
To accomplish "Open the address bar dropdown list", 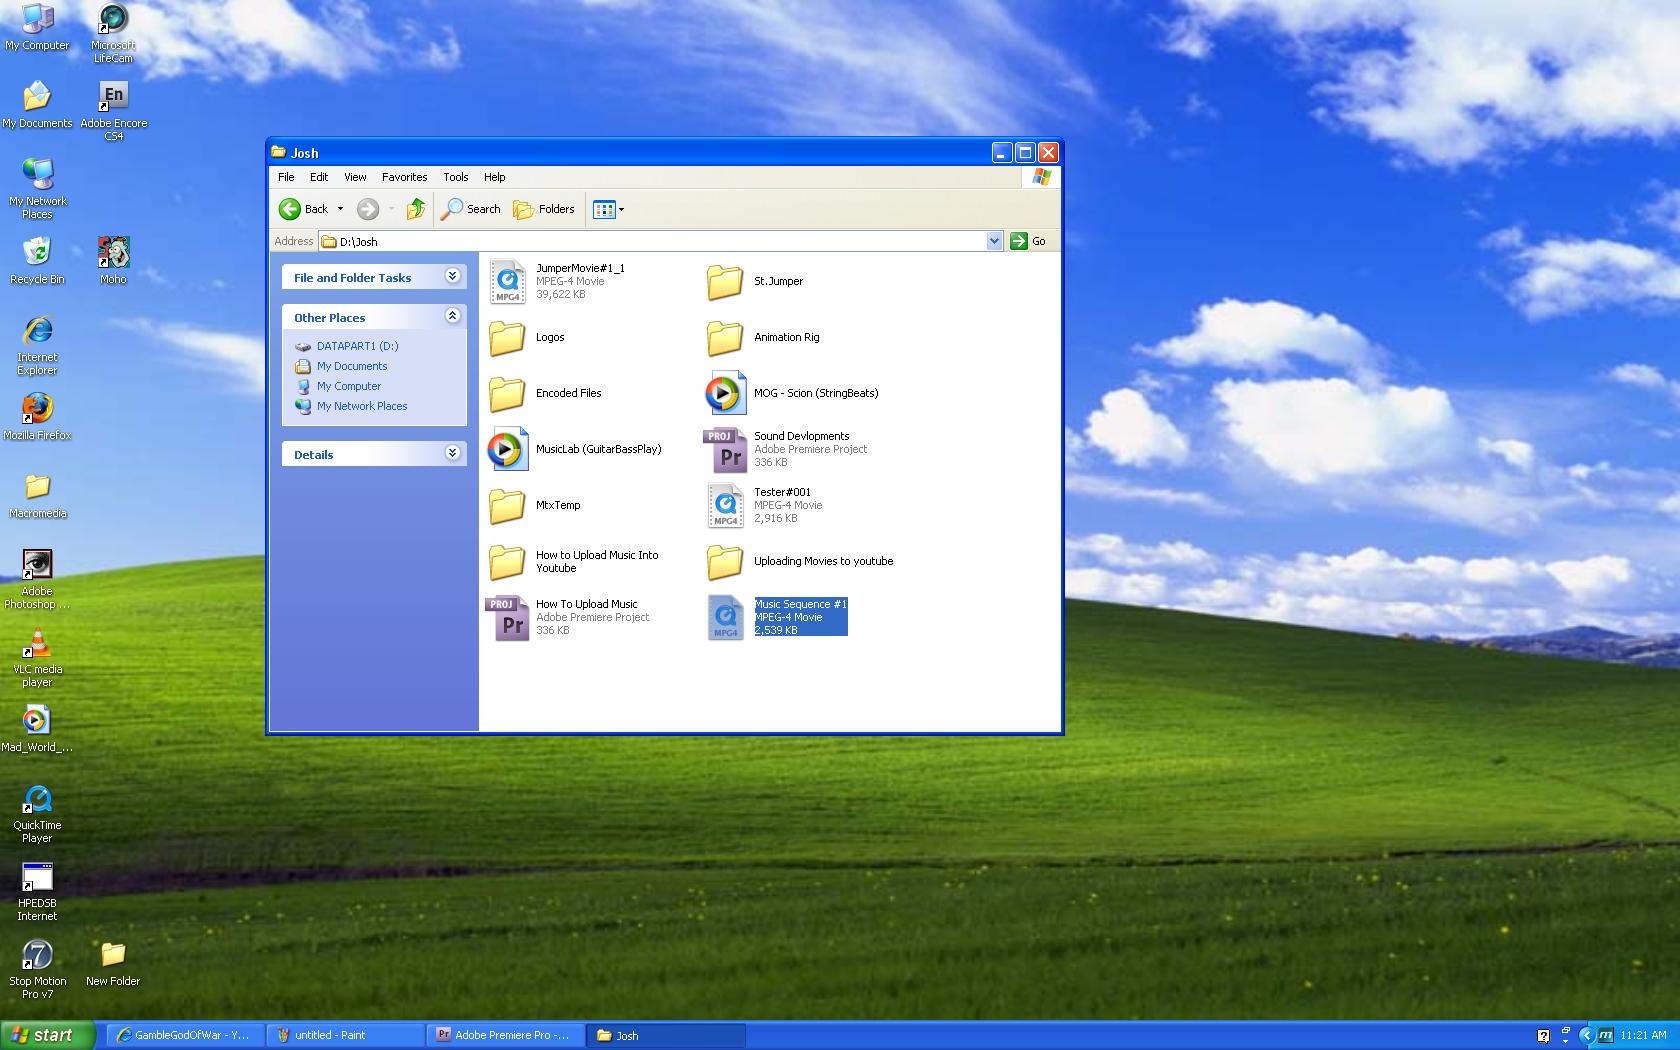I will pyautogui.click(x=994, y=241).
